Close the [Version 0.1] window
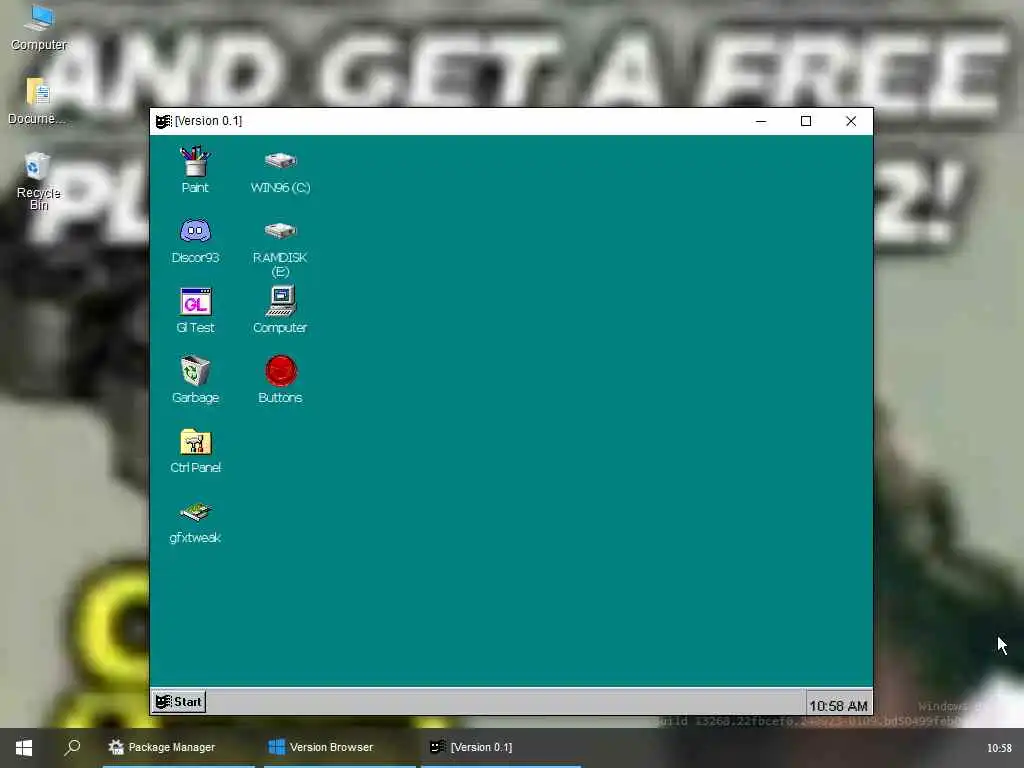Image resolution: width=1024 pixels, height=768 pixels. pyautogui.click(x=851, y=121)
